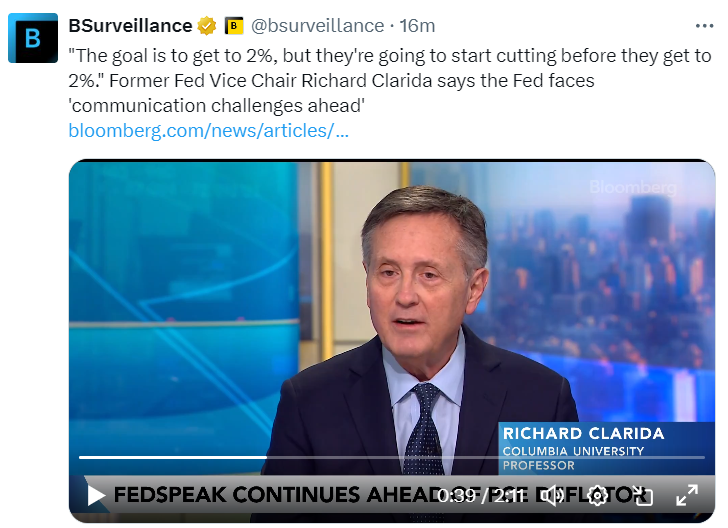Screen dimensions: 728x528
Task: Play the video
Action: point(96,495)
